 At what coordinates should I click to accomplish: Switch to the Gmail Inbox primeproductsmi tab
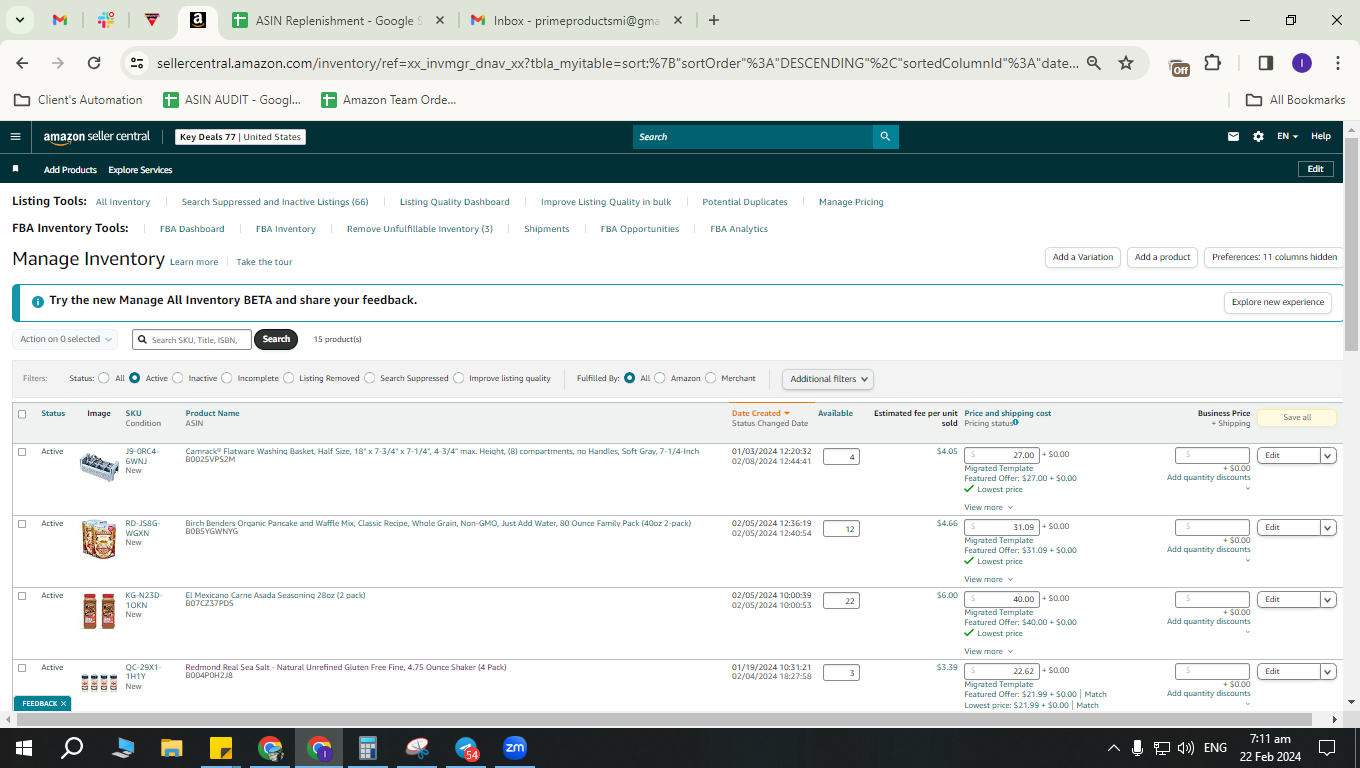click(x=576, y=20)
